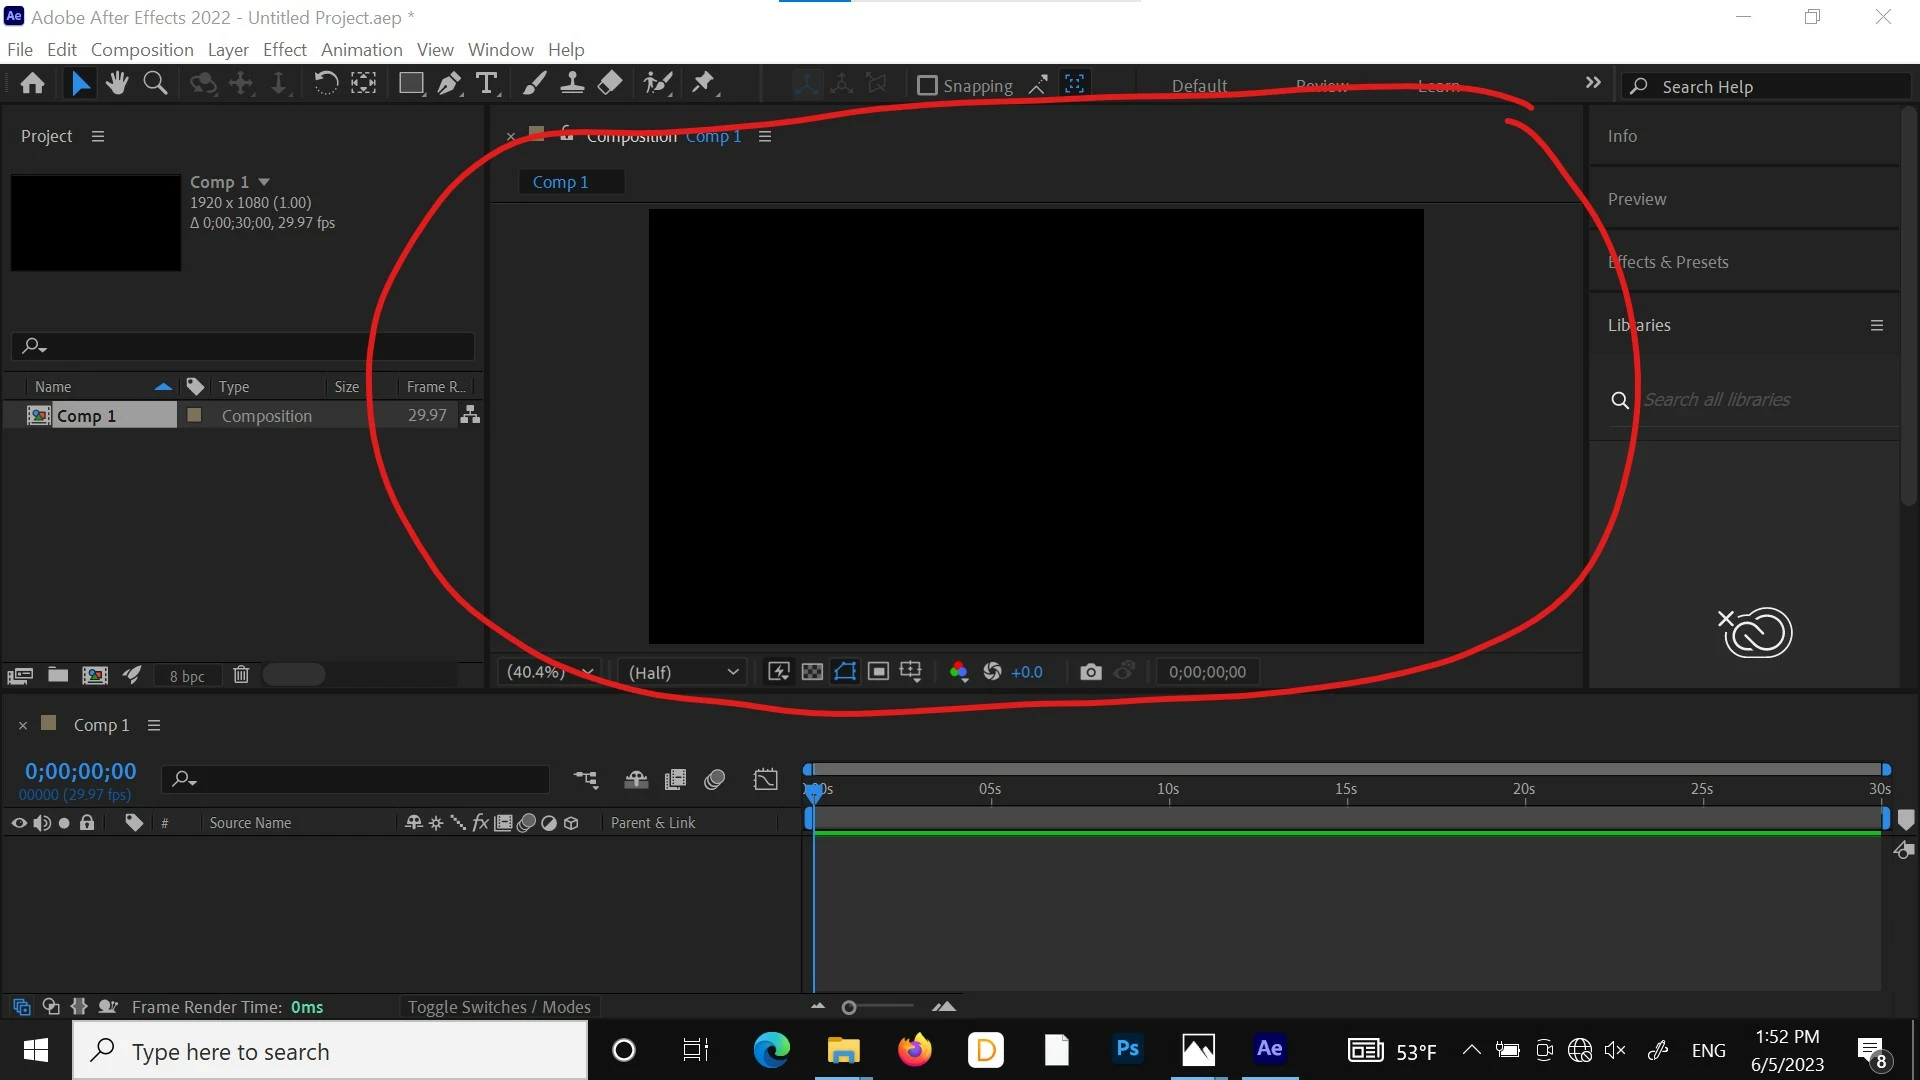Select the Eraser tool
This screenshot has height=1080, width=1920.
coord(610,84)
